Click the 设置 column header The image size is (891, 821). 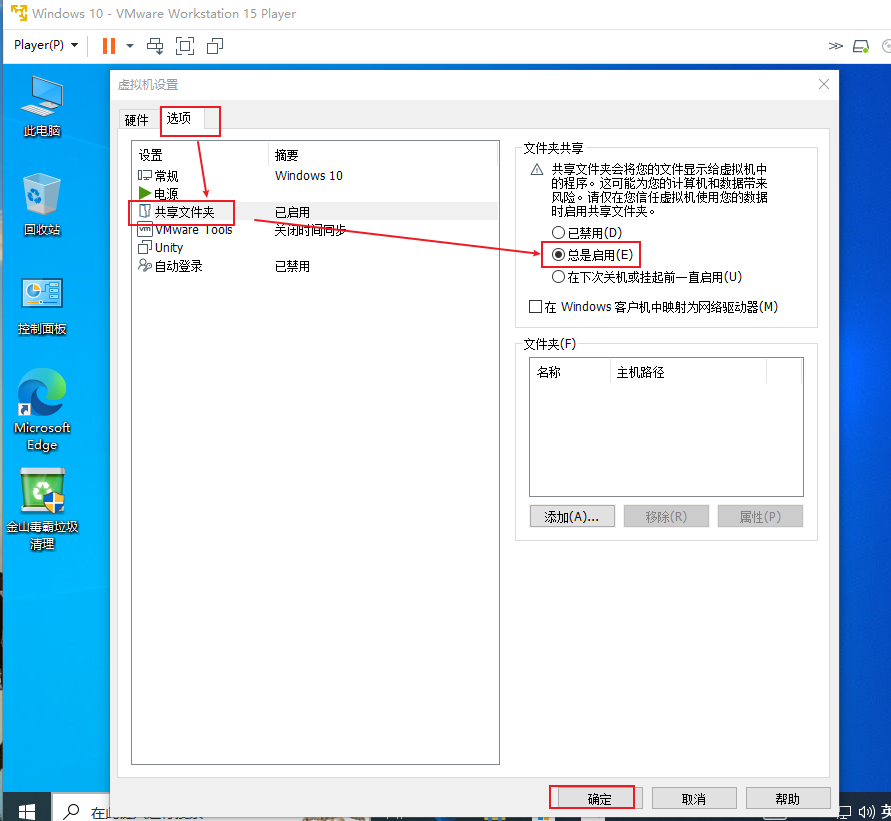point(201,155)
